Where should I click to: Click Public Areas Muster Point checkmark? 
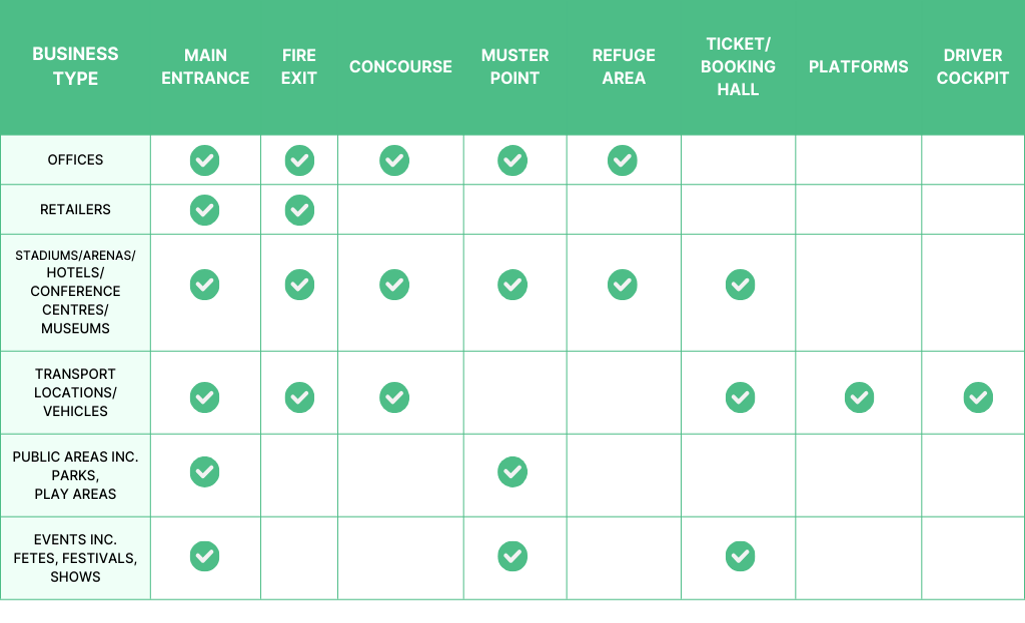(512, 471)
